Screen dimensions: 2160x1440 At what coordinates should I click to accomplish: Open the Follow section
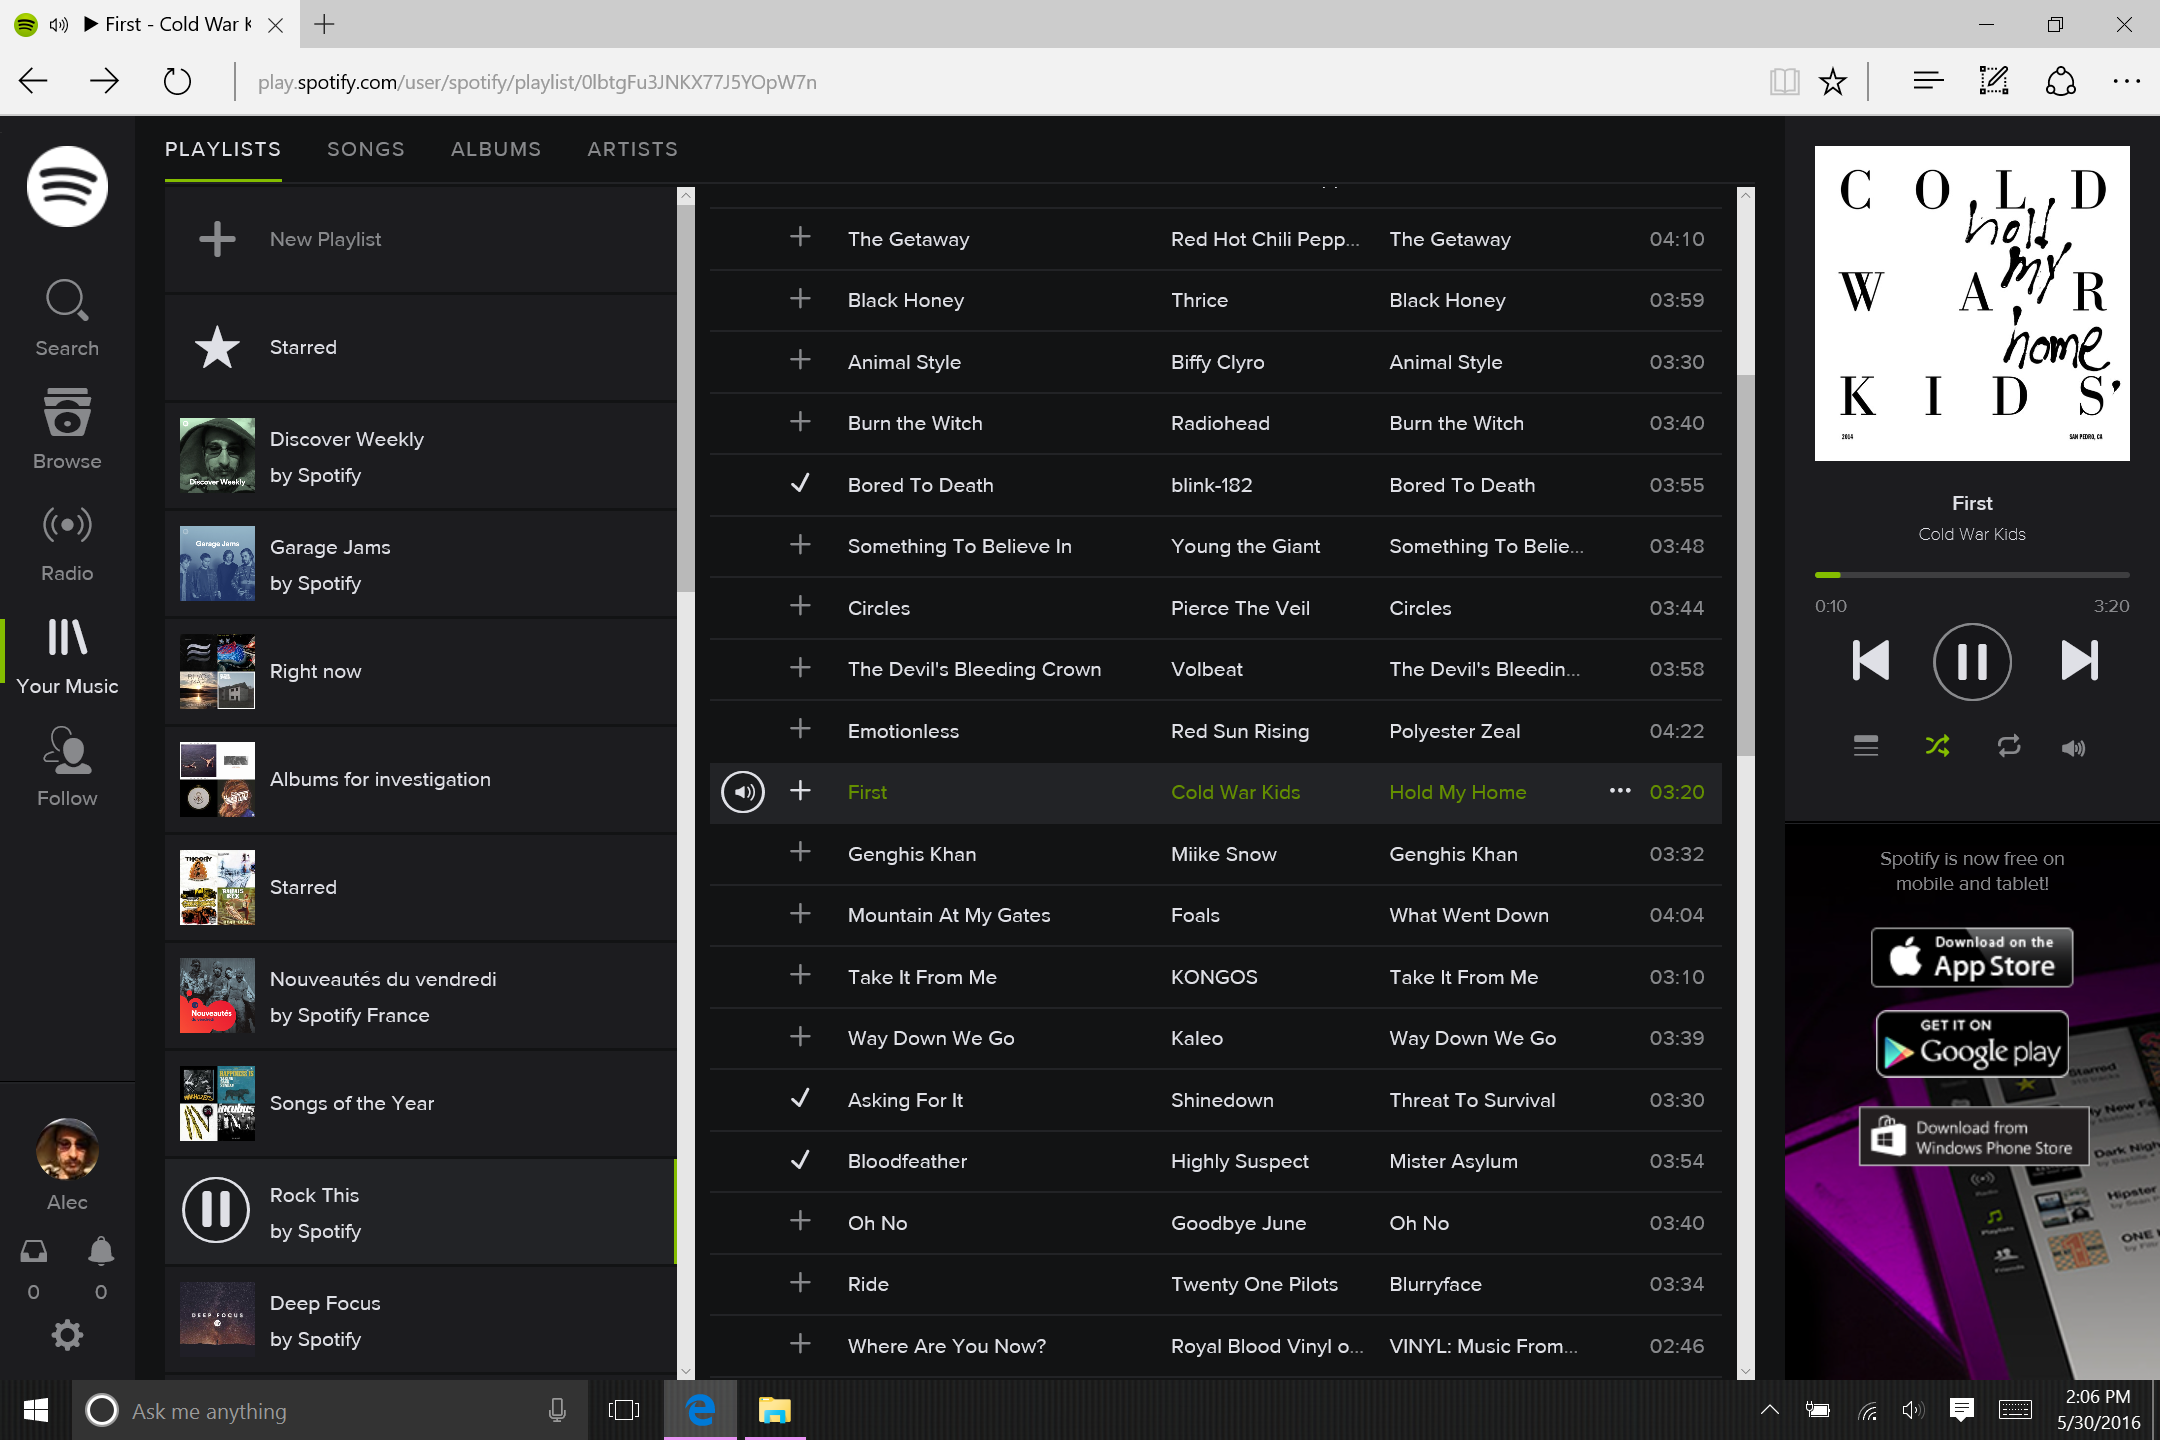point(67,767)
